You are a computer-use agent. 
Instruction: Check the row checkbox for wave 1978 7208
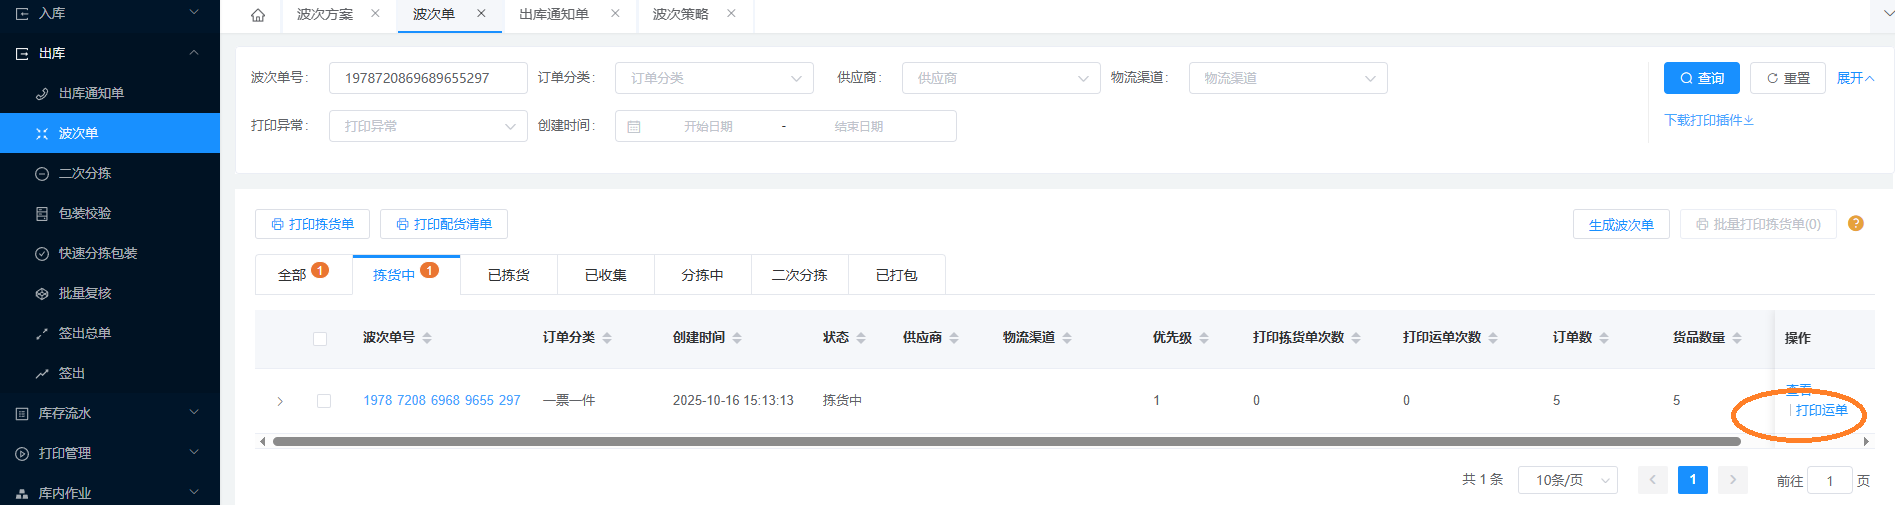click(324, 401)
